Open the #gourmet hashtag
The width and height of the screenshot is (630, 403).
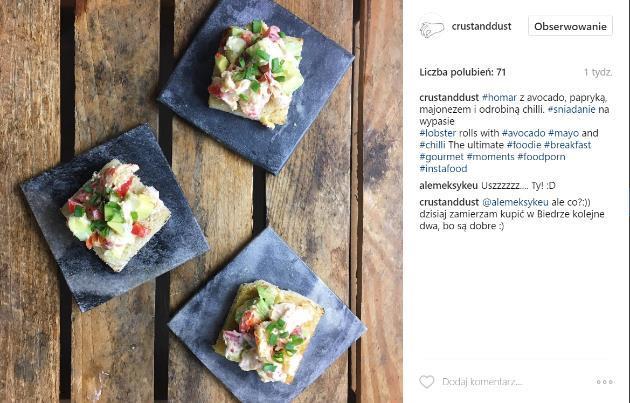(x=441, y=157)
